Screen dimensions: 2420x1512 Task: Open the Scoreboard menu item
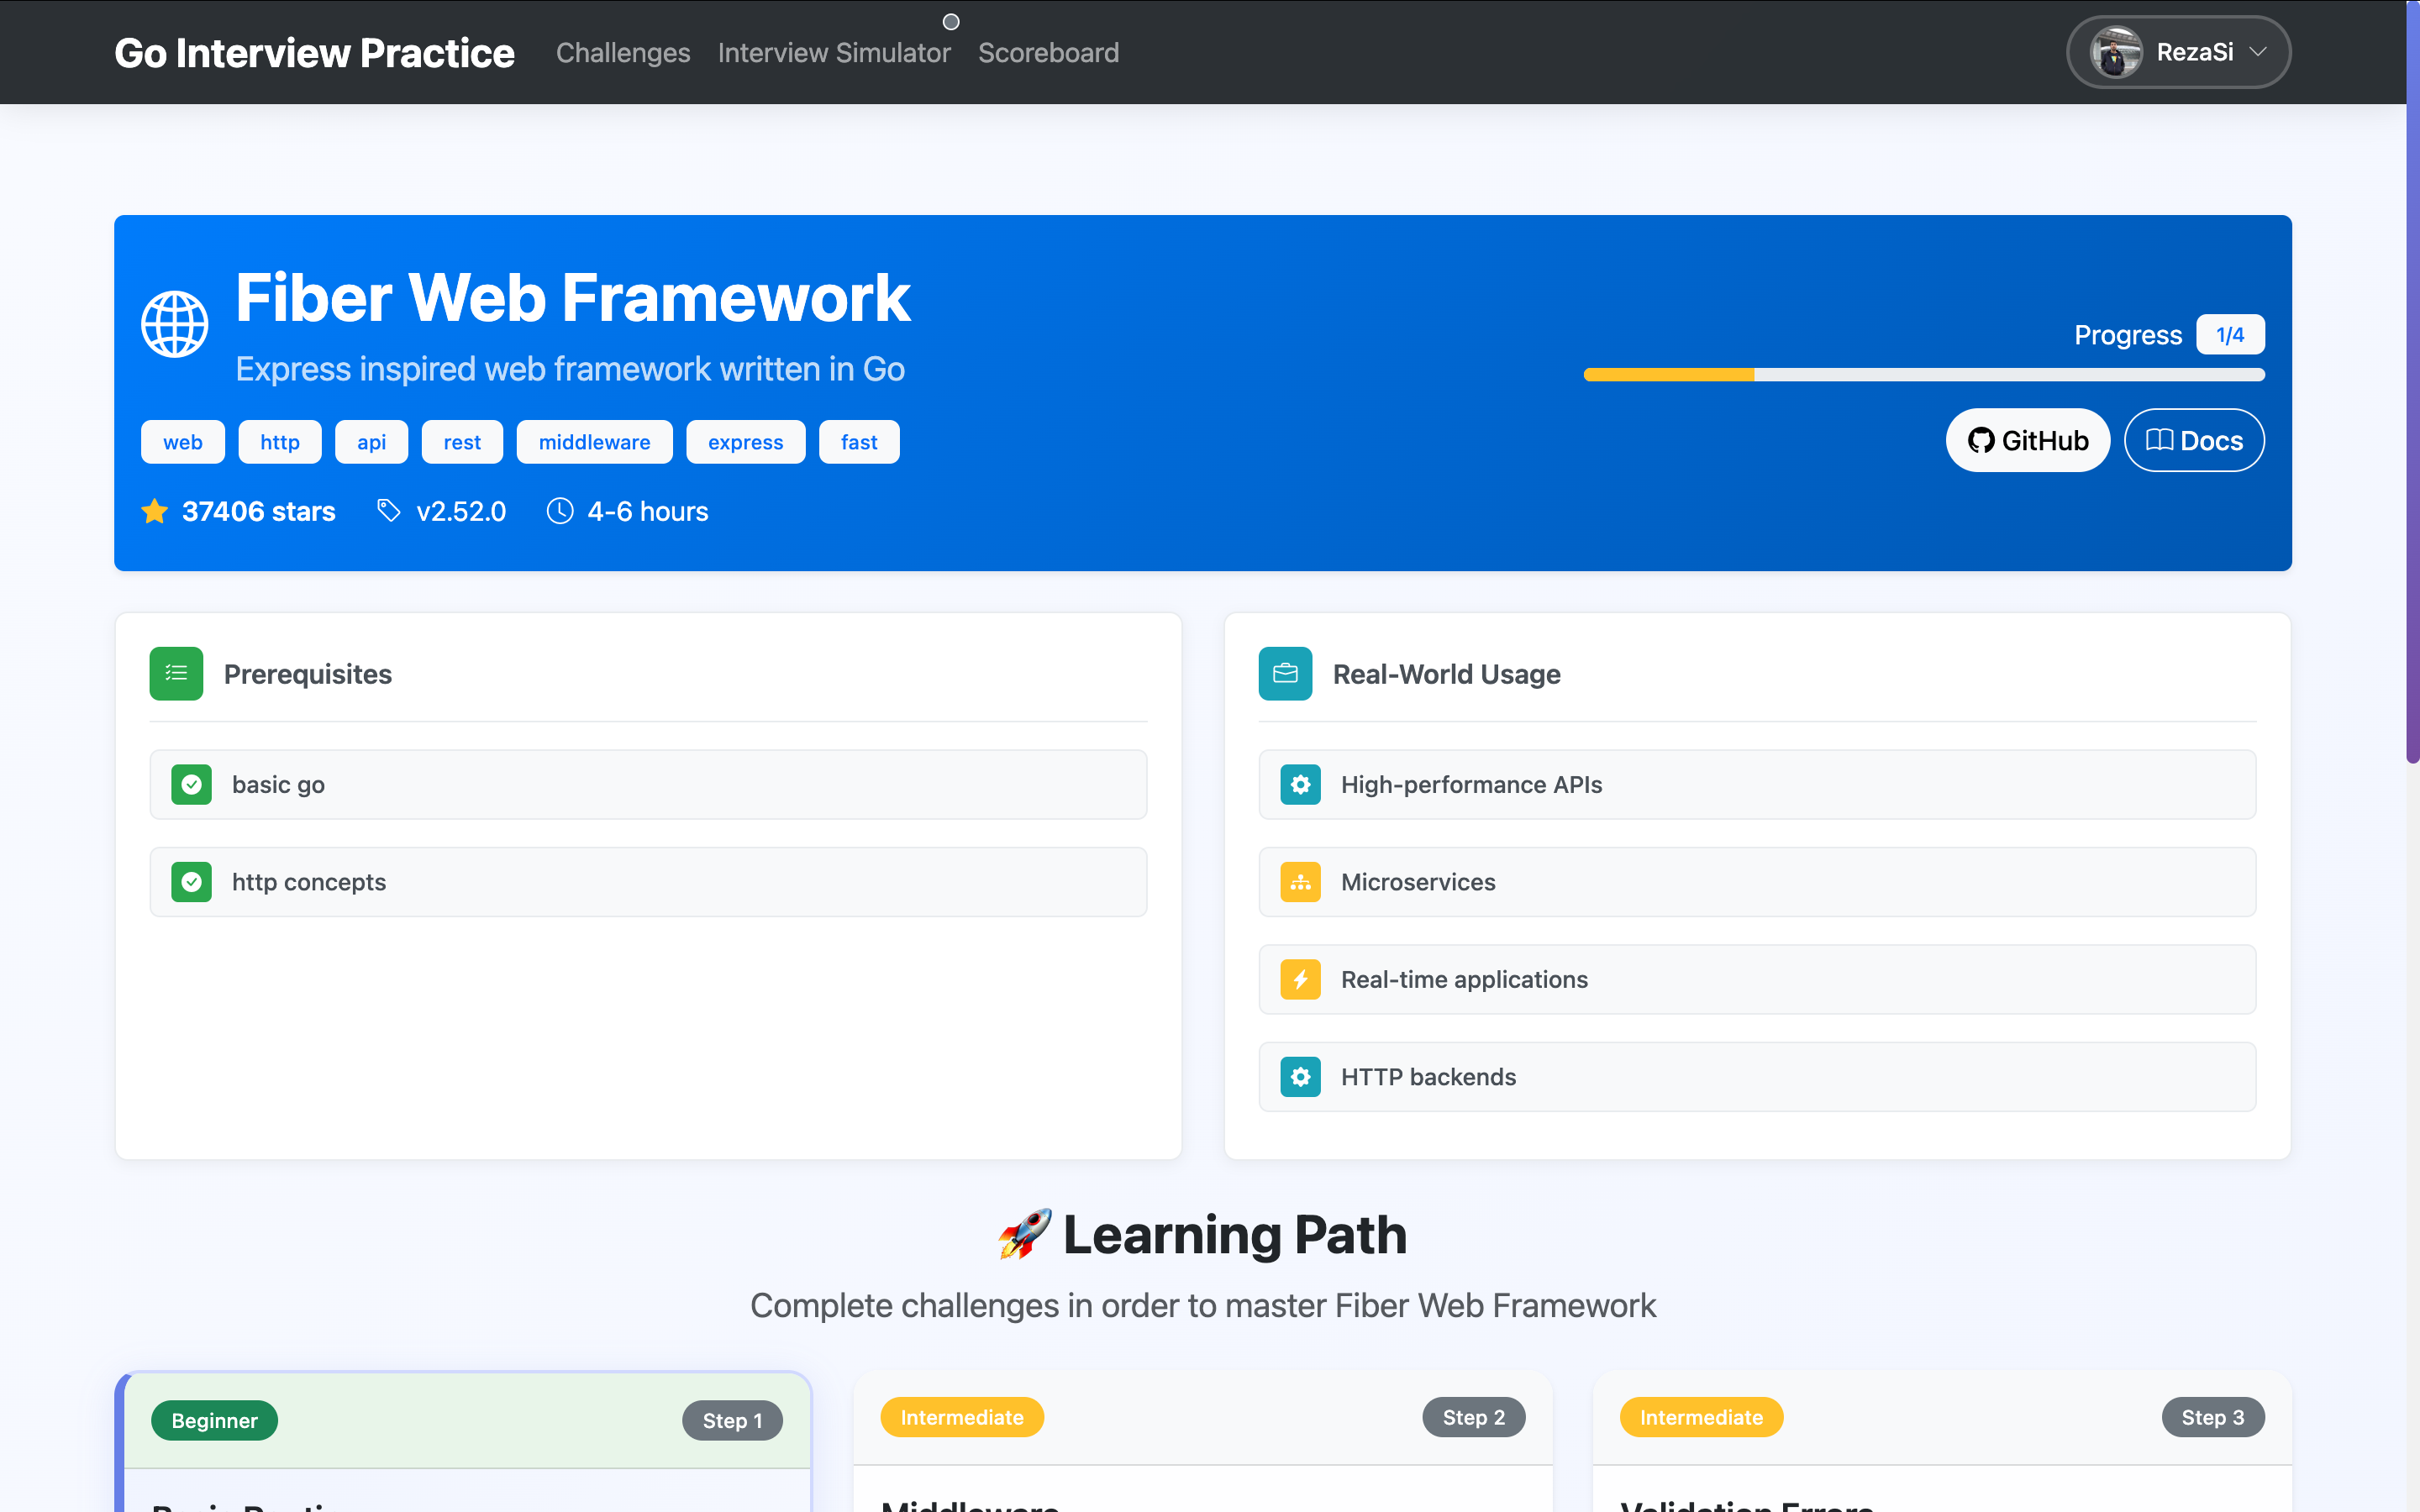1048,52
